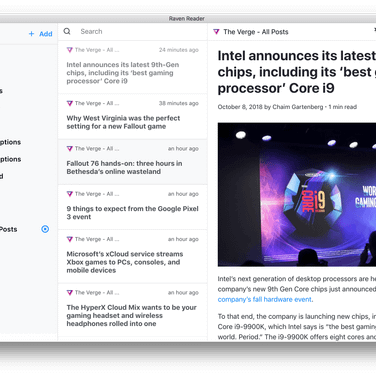Click the article headline in reading pane
The width and height of the screenshot is (376, 376).
click(297, 72)
